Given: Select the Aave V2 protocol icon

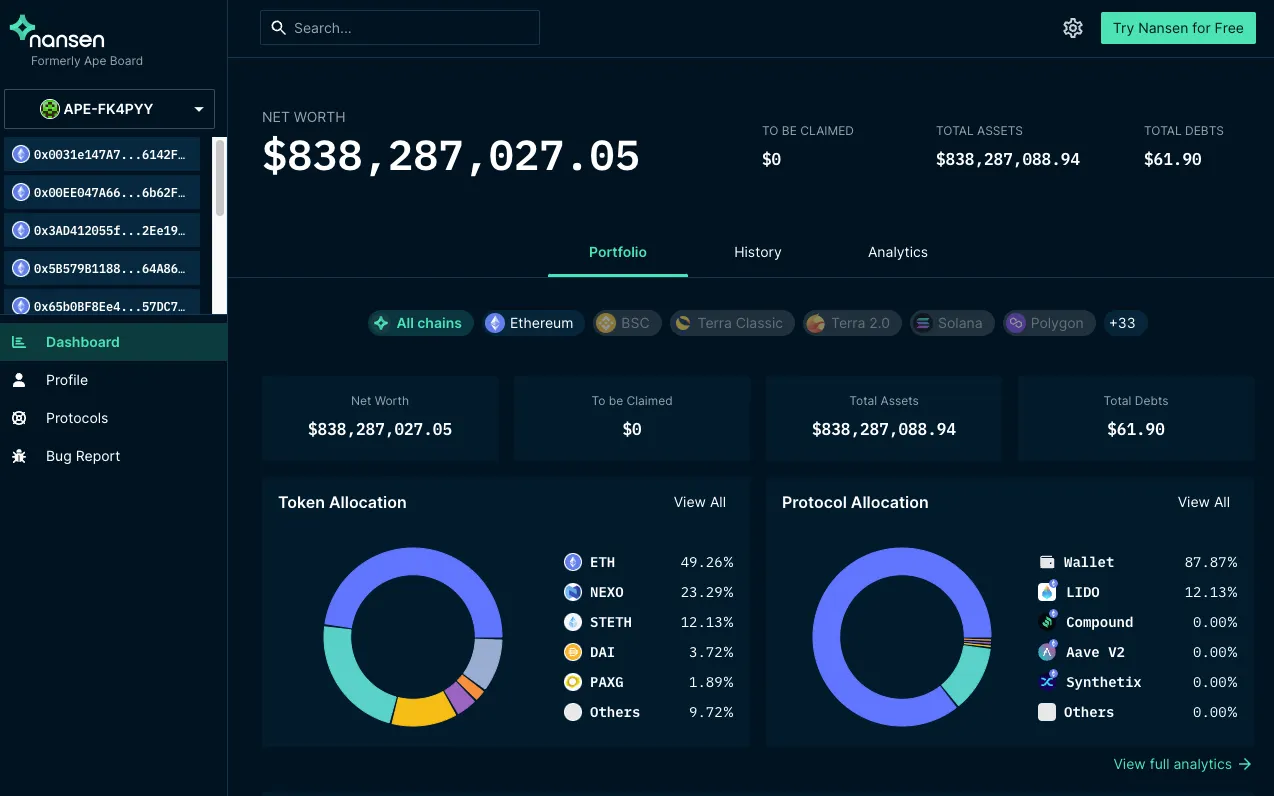Looking at the screenshot, I should point(1046,652).
